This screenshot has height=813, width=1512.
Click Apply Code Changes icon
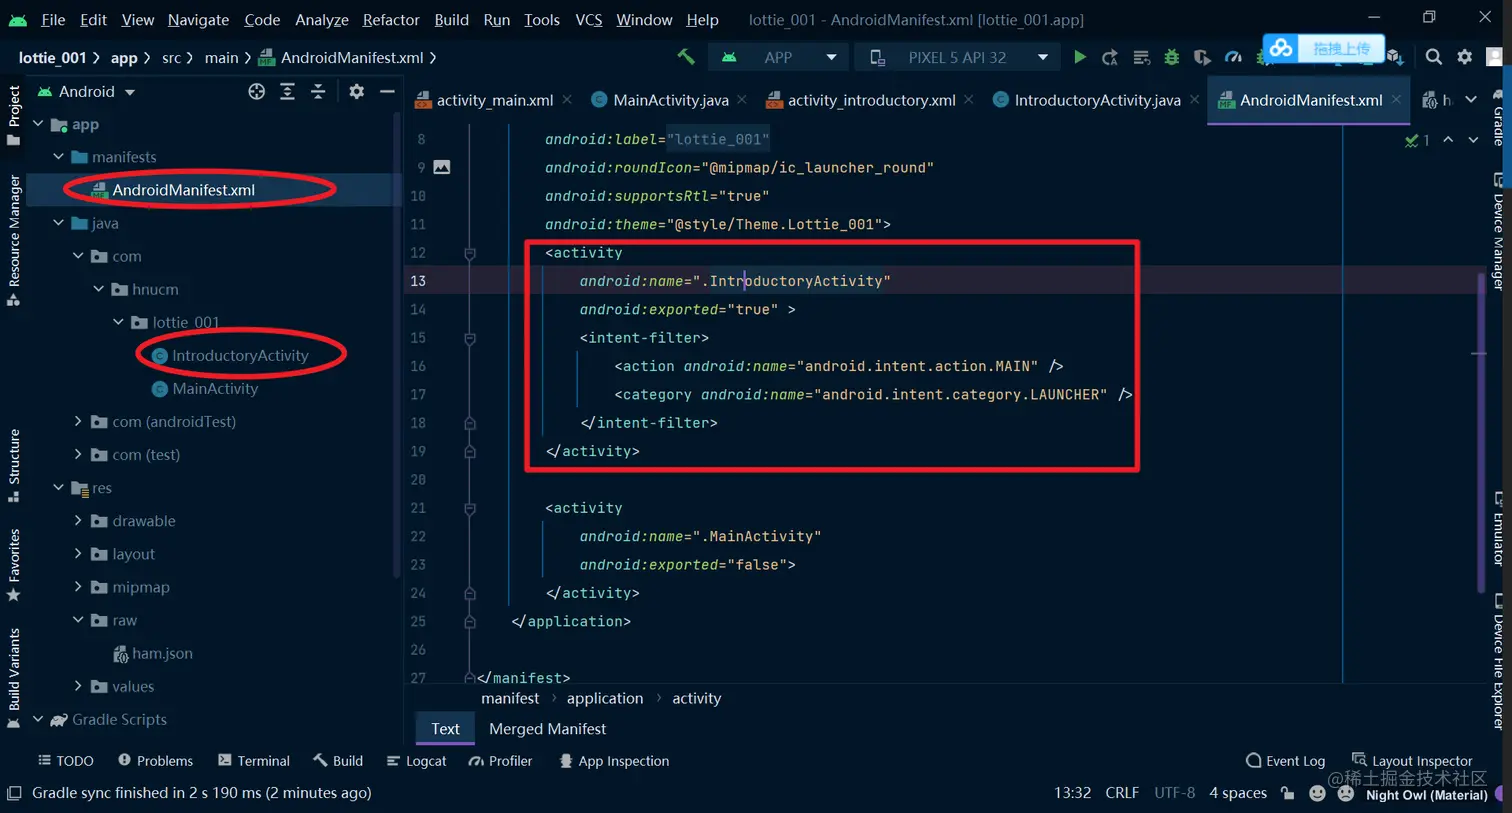pos(1141,57)
